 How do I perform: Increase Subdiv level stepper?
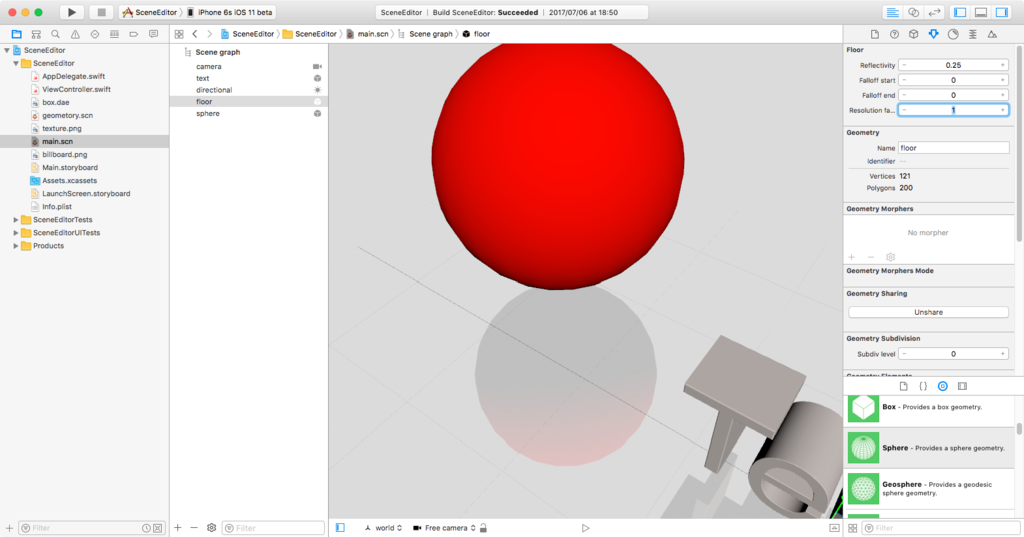click(1002, 354)
